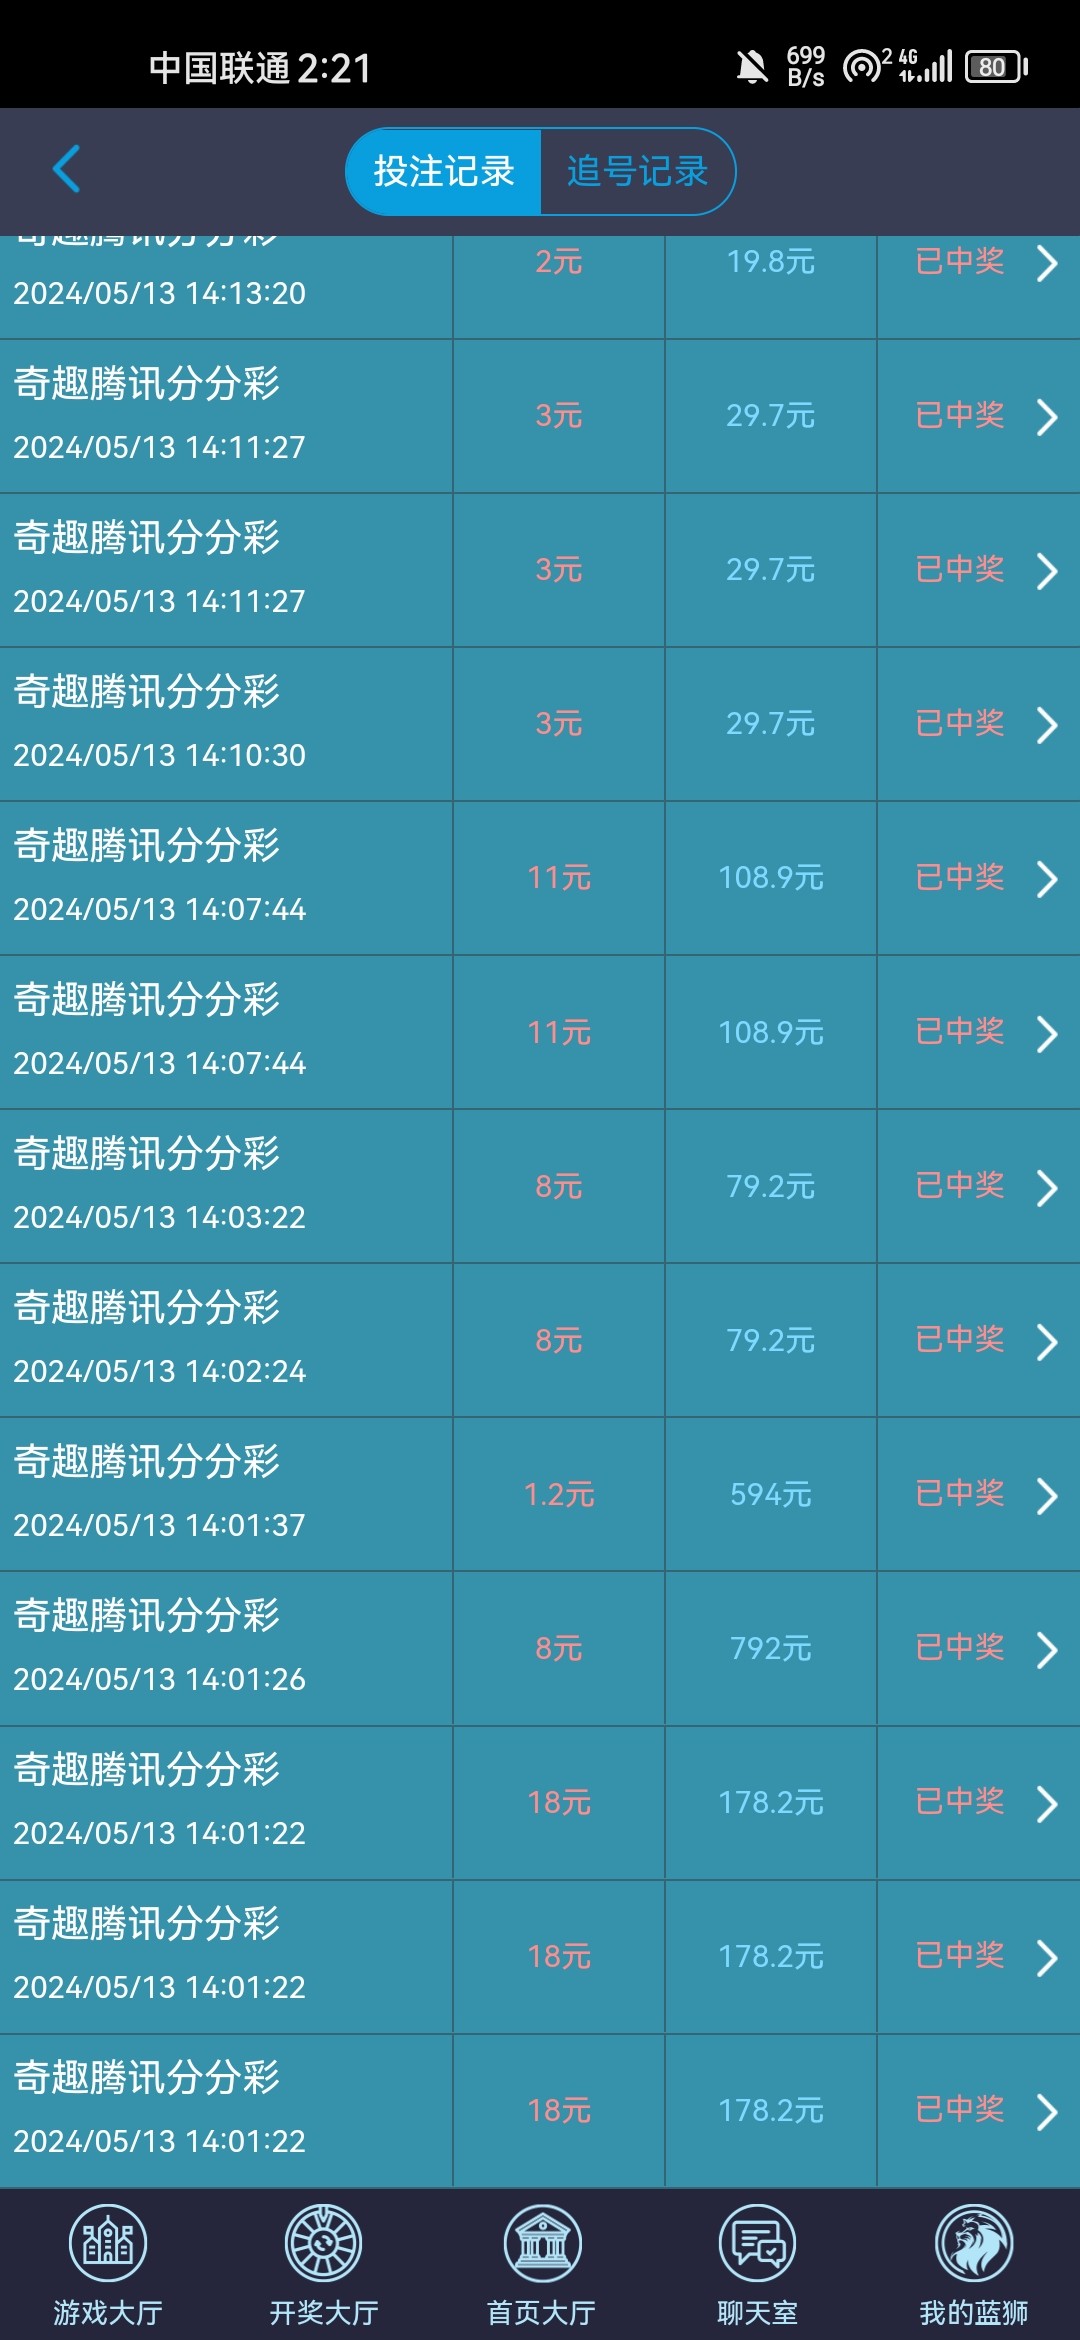
Task: Tap the back arrow icon
Action: (x=66, y=169)
